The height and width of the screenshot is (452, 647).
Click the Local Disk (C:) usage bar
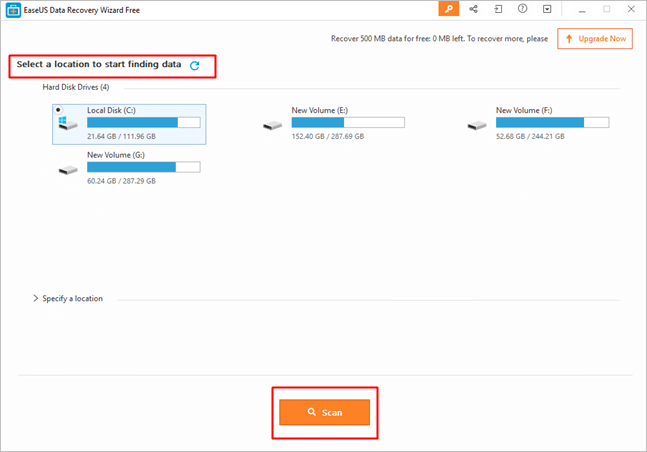pyautogui.click(x=143, y=122)
